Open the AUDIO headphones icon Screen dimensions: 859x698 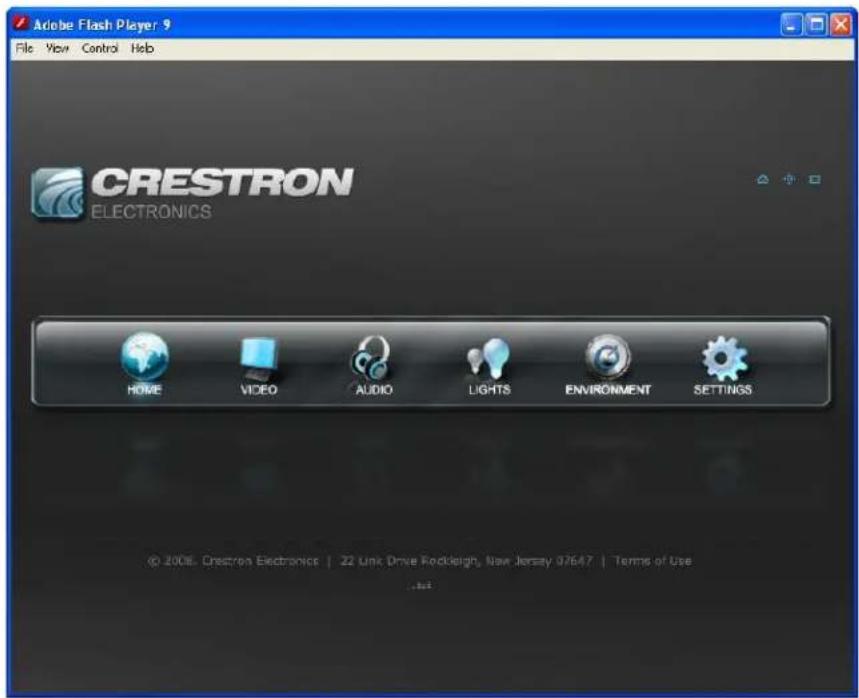point(371,358)
